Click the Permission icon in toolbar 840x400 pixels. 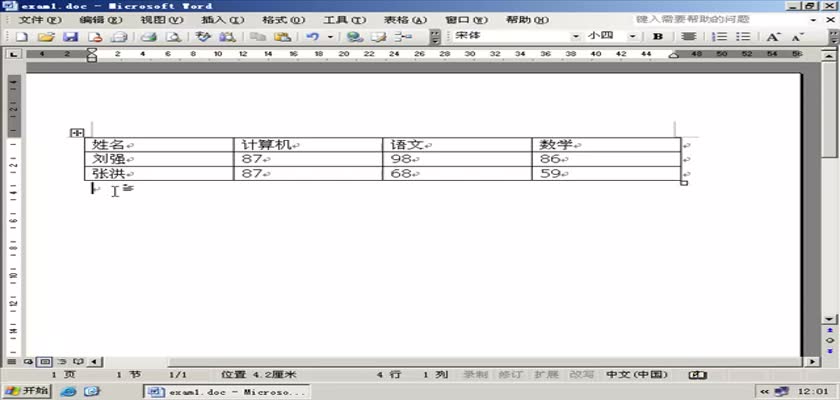click(95, 37)
